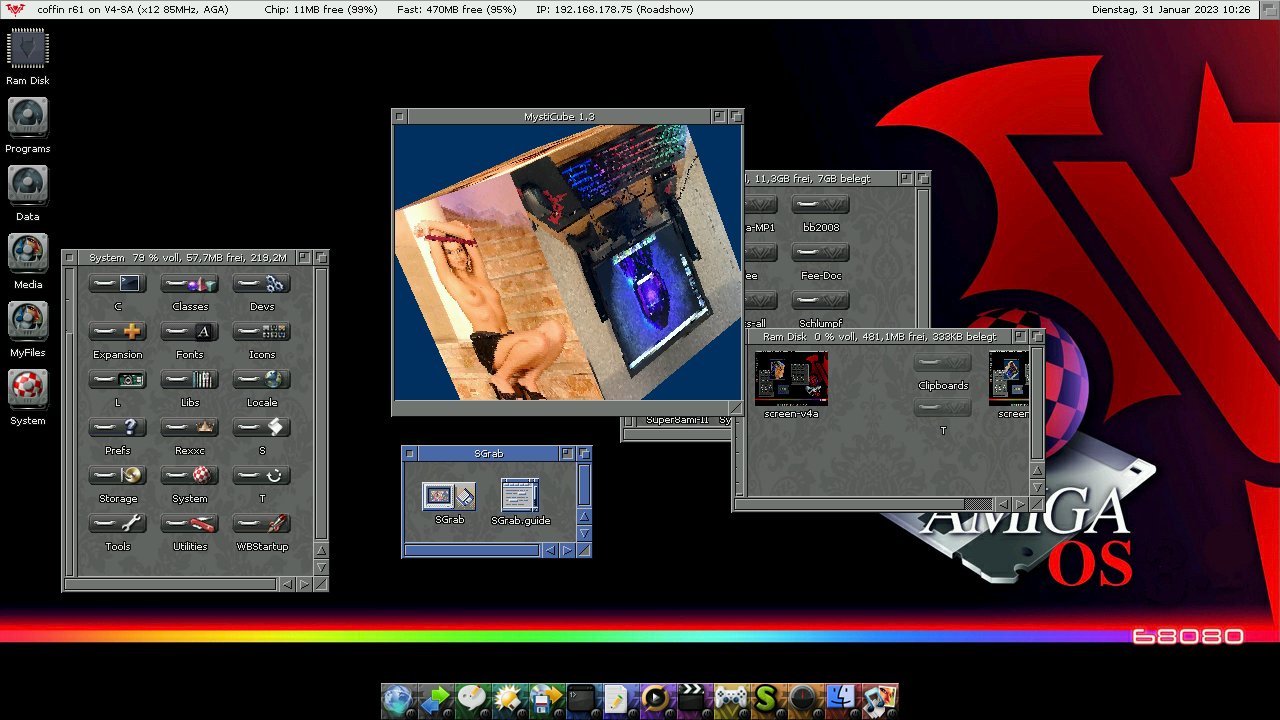This screenshot has width=1280, height=720.
Task: Open the System boing-ball desktop icon
Action: pyautogui.click(x=27, y=388)
